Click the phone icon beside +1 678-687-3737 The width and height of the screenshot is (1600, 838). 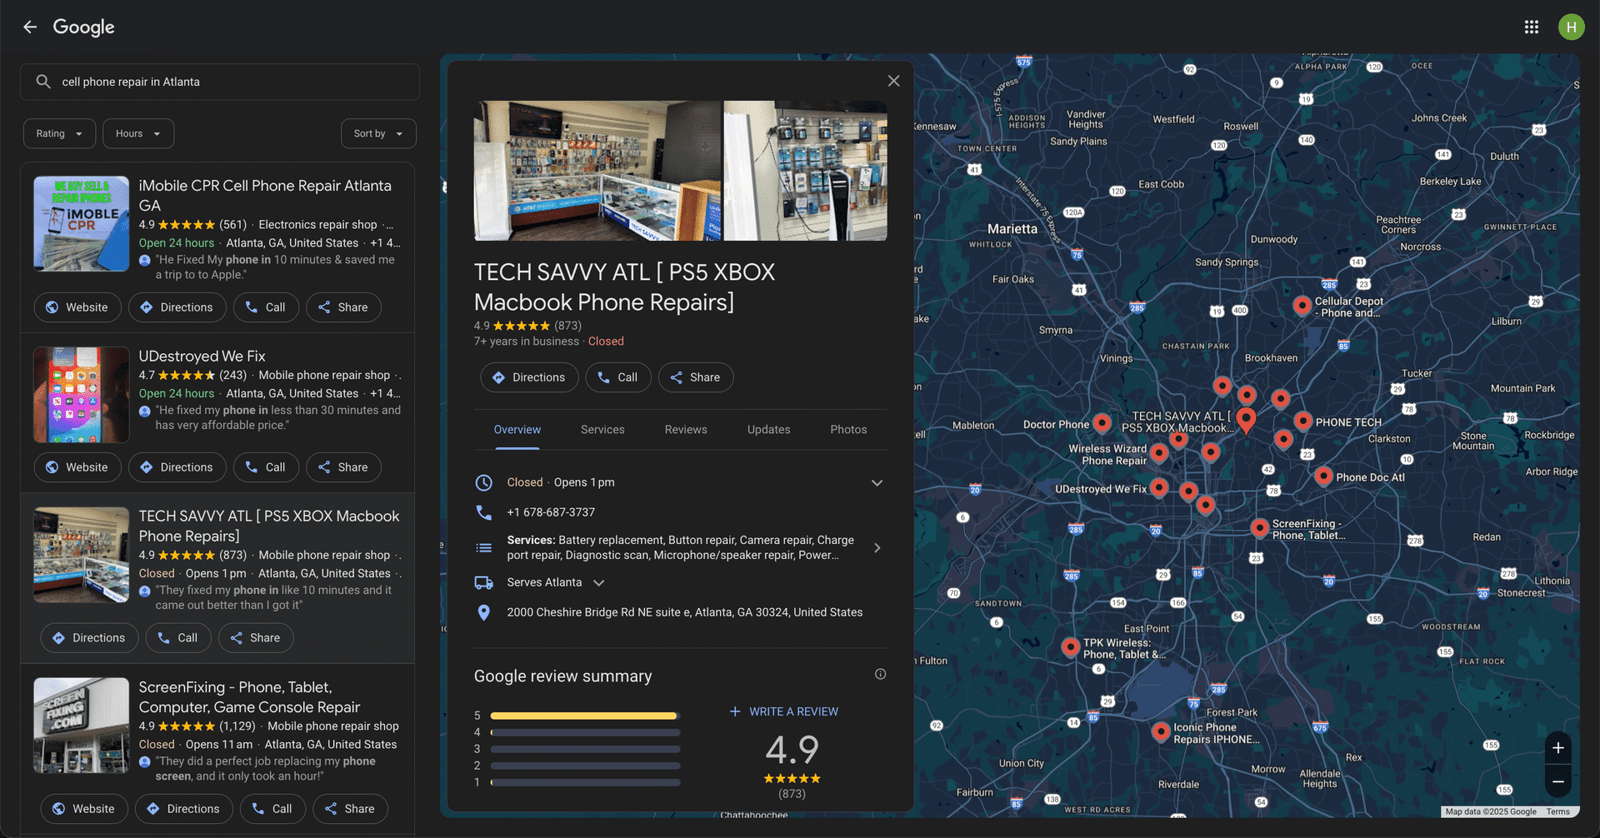(484, 512)
